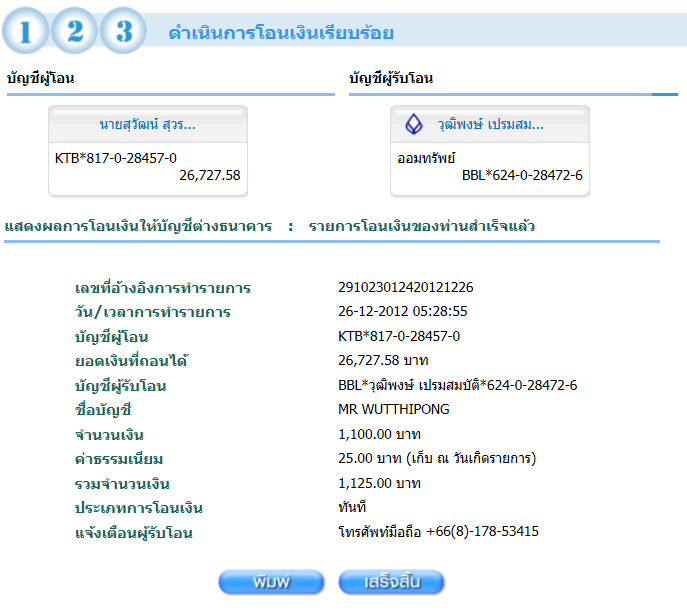Image resolution: width=687 pixels, height=616 pixels.
Task: Click the step 2 circle icon
Action: [74, 31]
